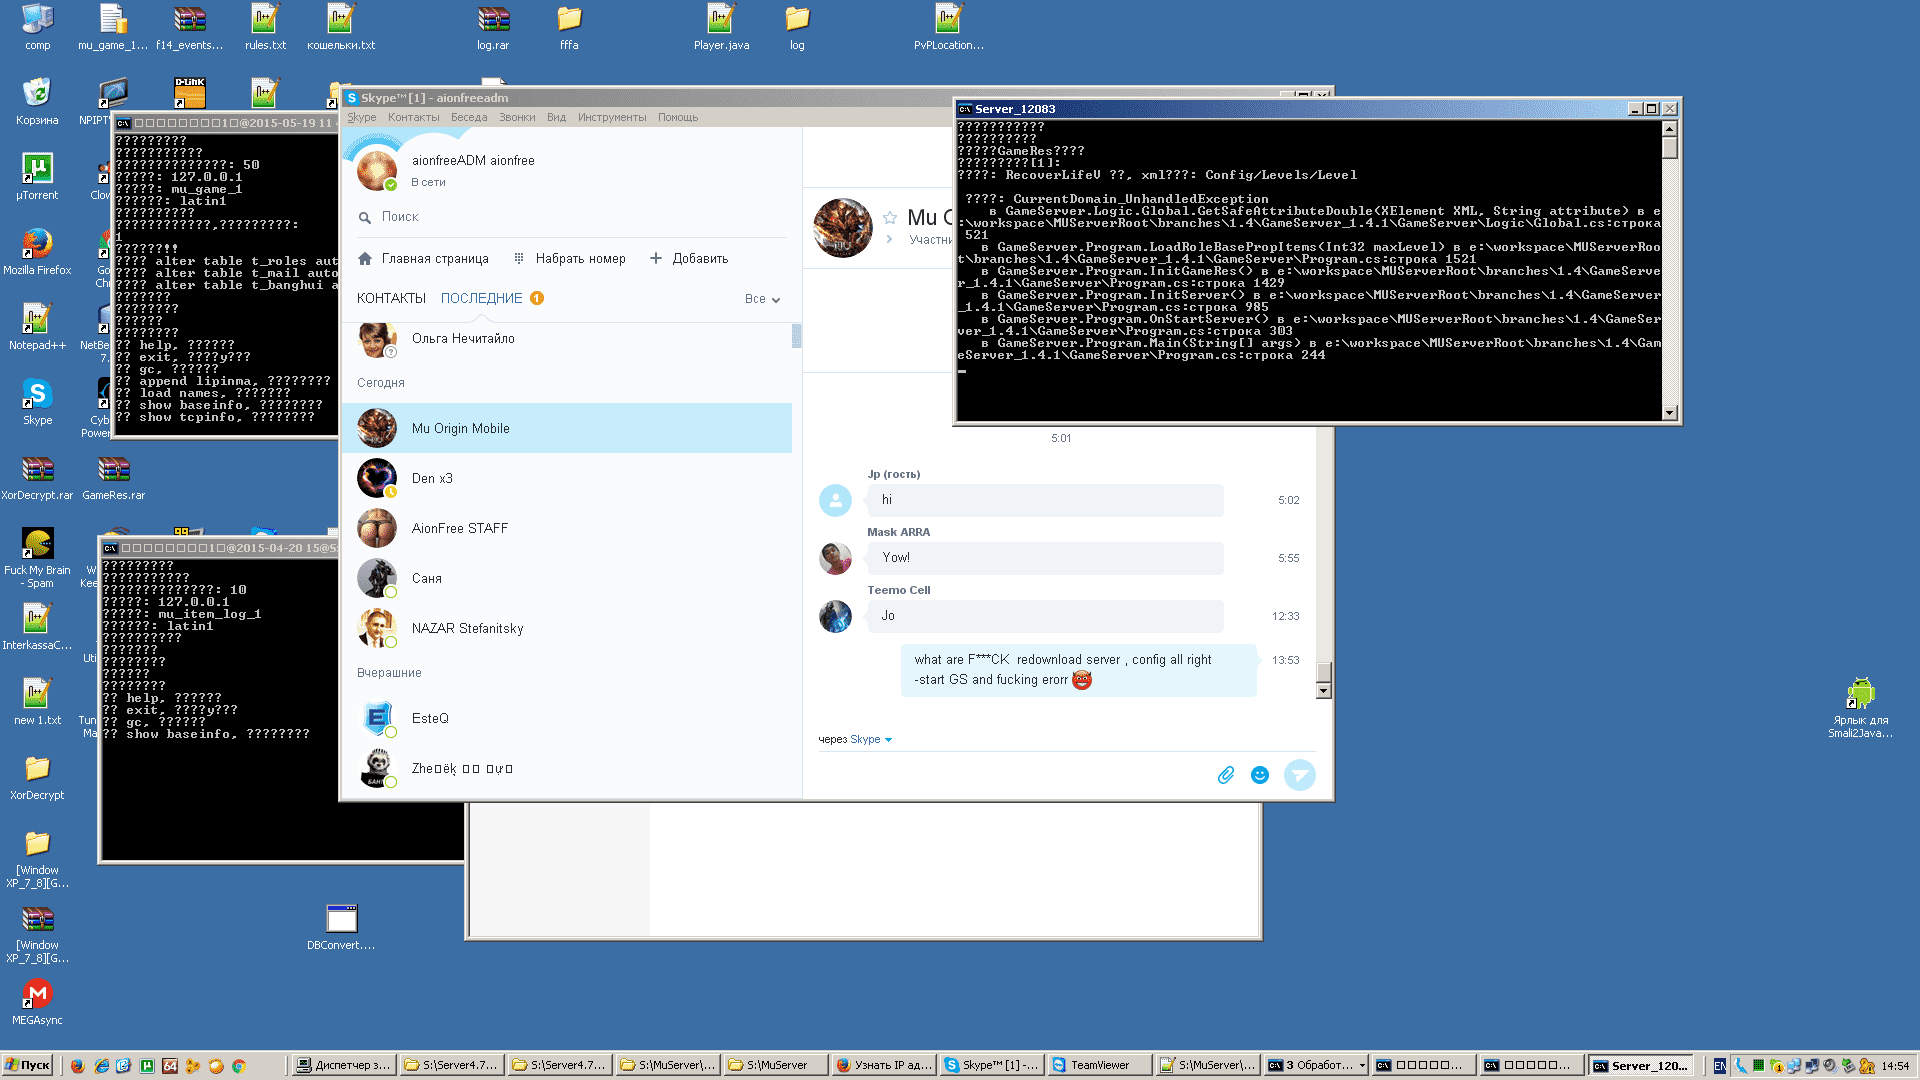Open the Все contact filter dropdown

coord(762,299)
